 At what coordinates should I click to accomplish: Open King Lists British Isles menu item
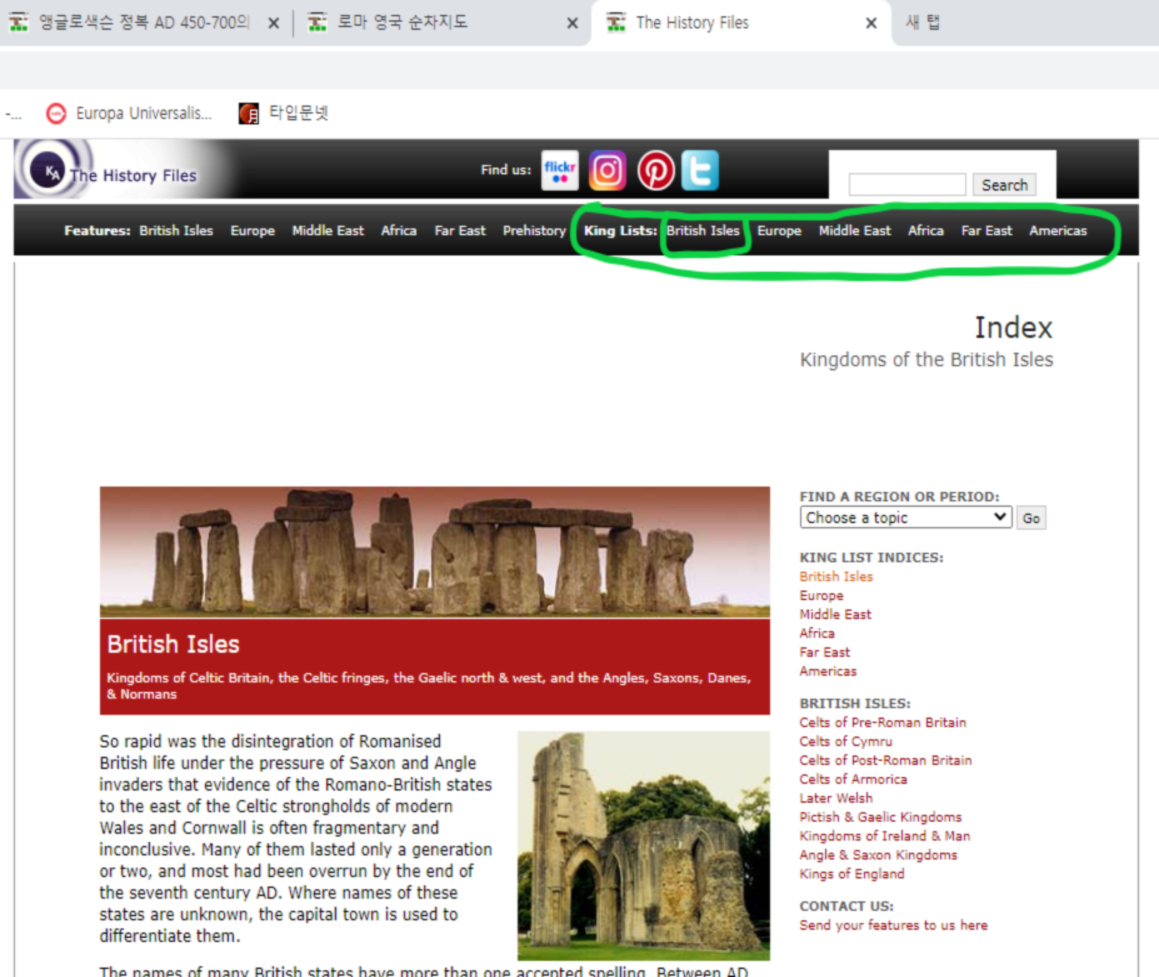pyautogui.click(x=703, y=231)
